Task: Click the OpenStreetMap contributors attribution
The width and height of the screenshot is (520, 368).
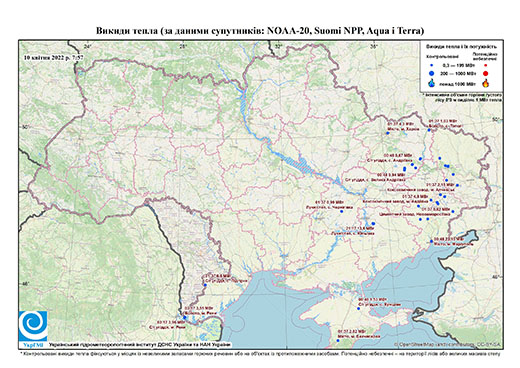Action: pyautogui.click(x=447, y=344)
